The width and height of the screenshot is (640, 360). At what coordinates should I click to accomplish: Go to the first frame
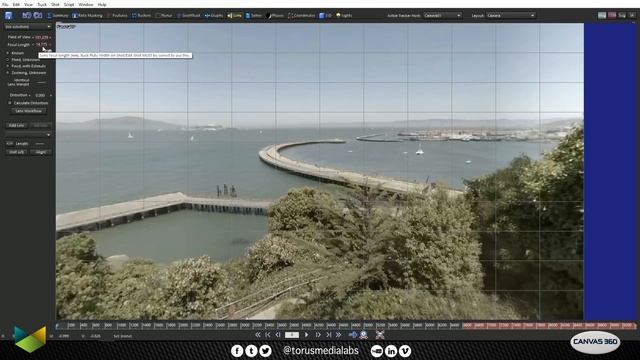pyautogui.click(x=268, y=335)
